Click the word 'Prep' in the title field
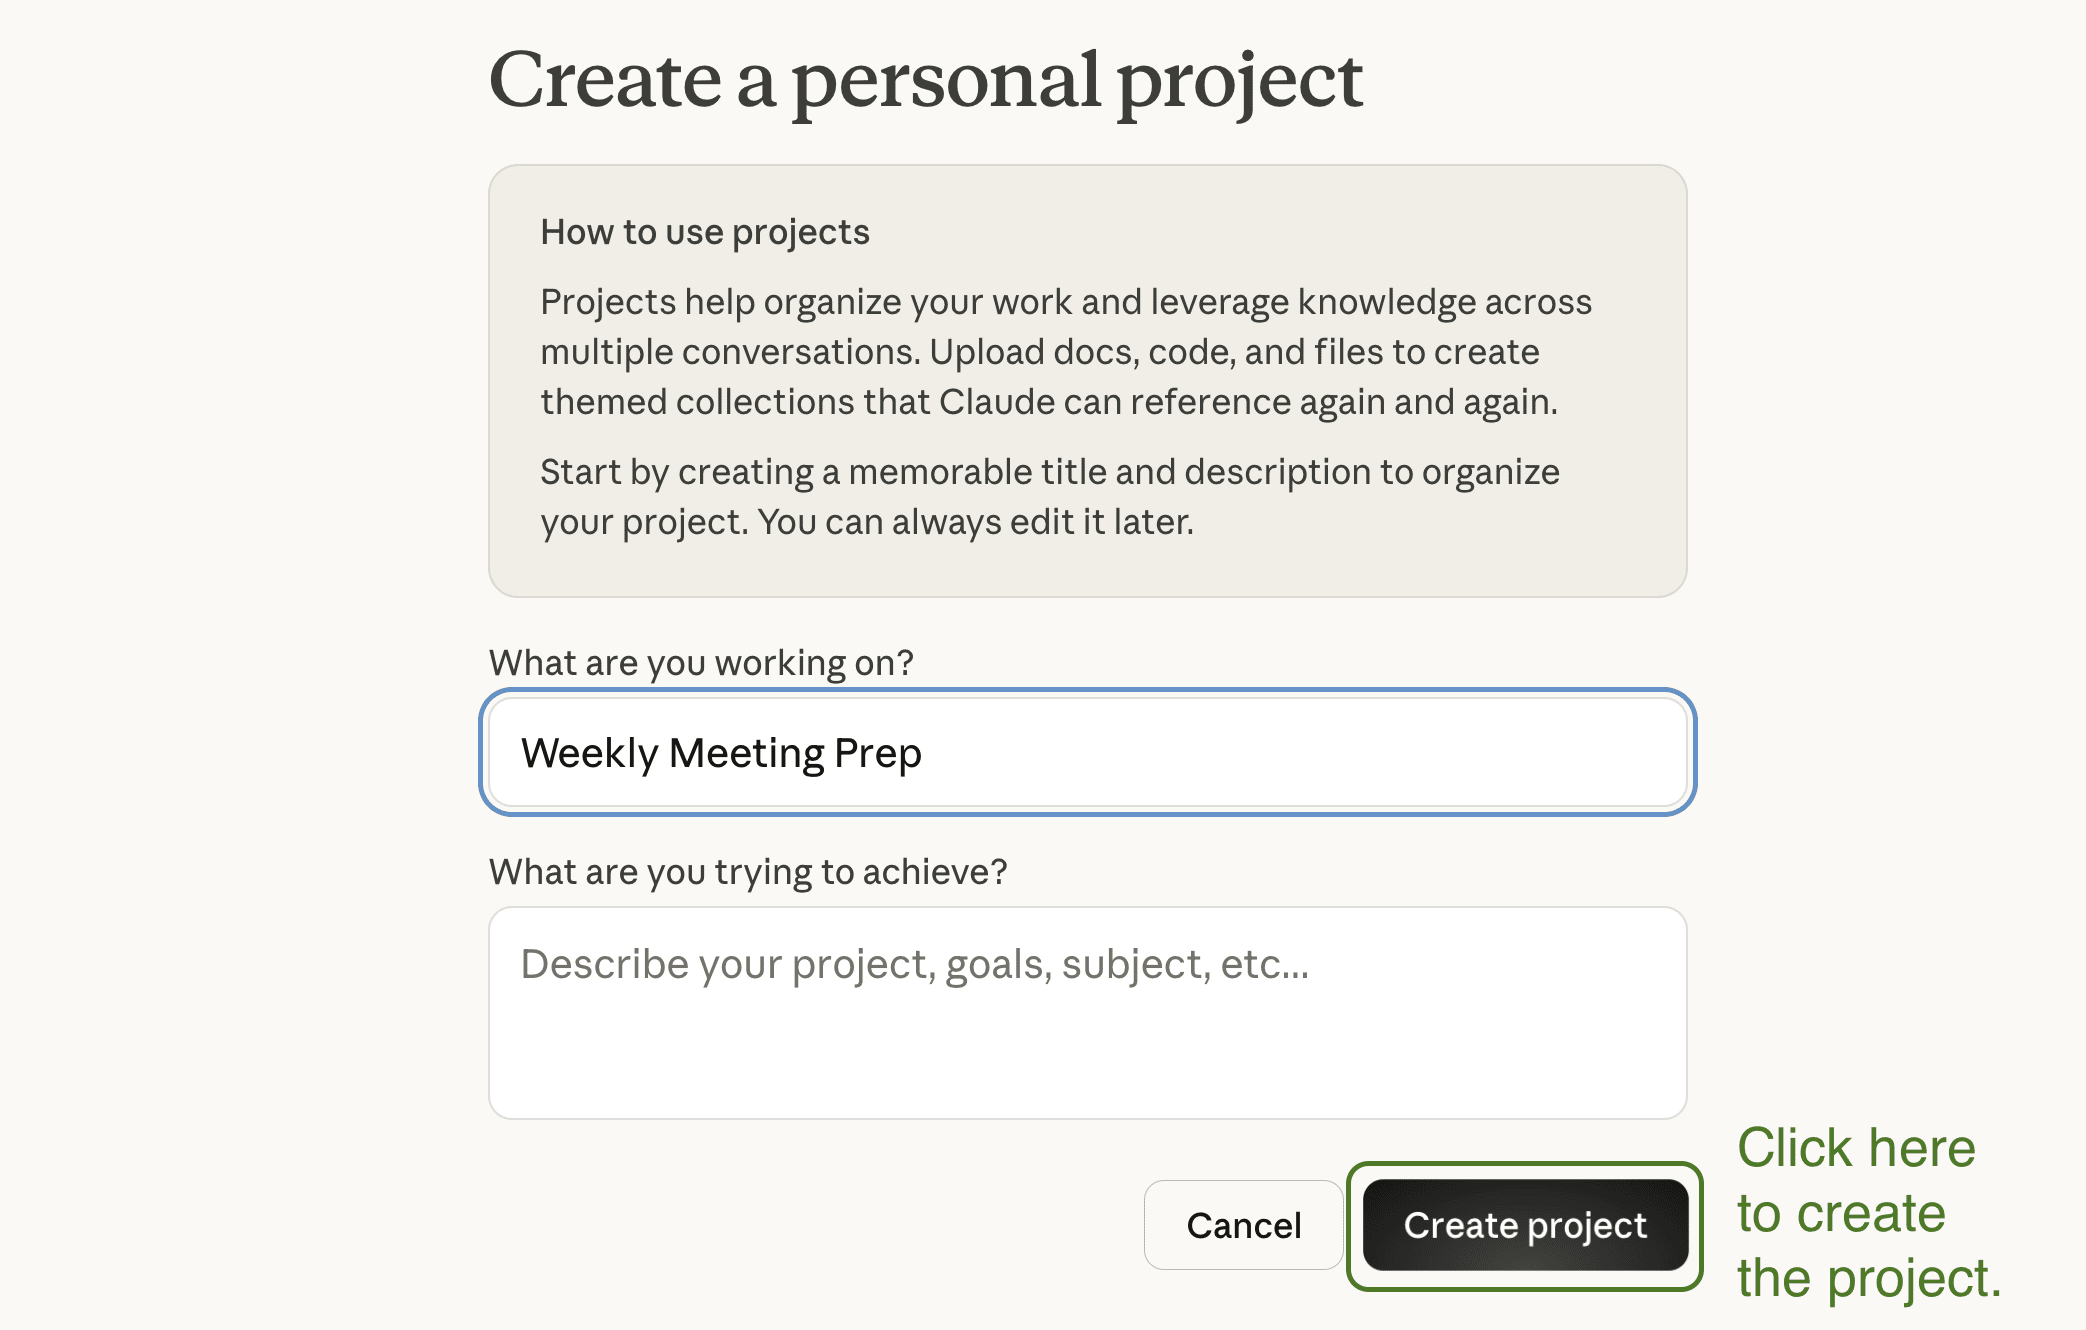Viewport: 2086px width, 1330px height. (877, 753)
